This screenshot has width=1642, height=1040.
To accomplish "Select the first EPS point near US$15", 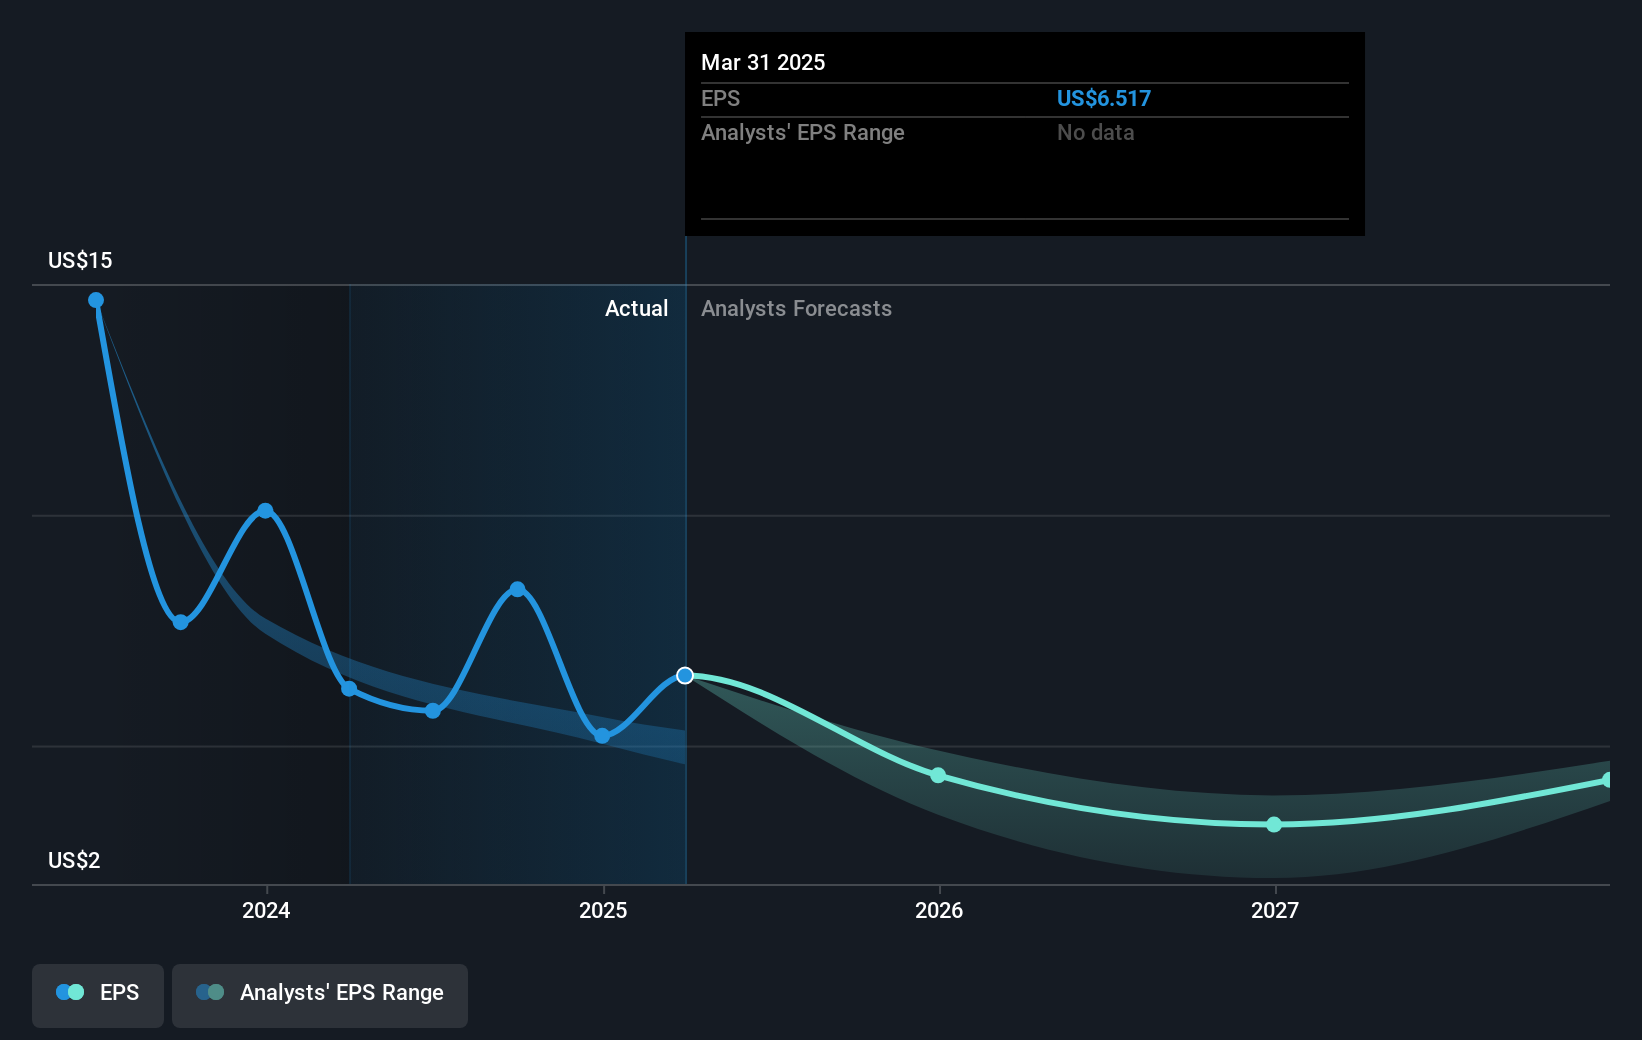I will point(96,300).
